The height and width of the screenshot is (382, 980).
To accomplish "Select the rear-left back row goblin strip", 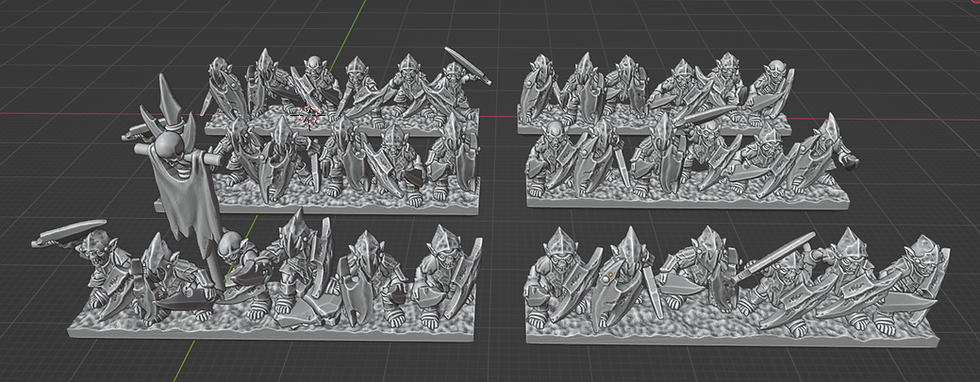I will (x=342, y=91).
